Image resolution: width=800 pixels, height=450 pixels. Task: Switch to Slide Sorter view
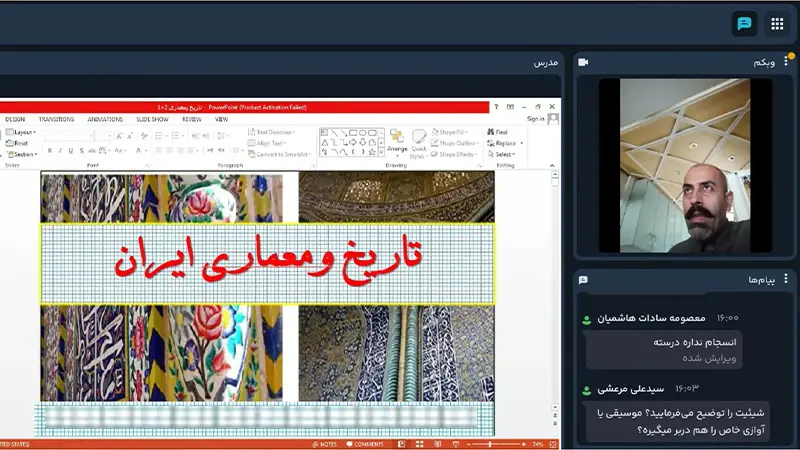tap(419, 444)
